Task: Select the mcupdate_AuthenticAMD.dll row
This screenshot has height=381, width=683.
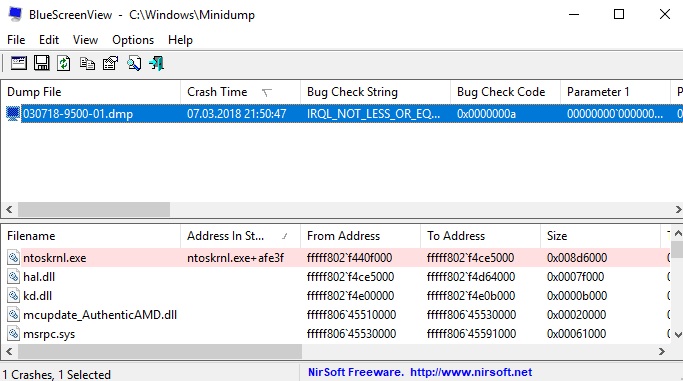Action: pyautogui.click(x=335, y=314)
